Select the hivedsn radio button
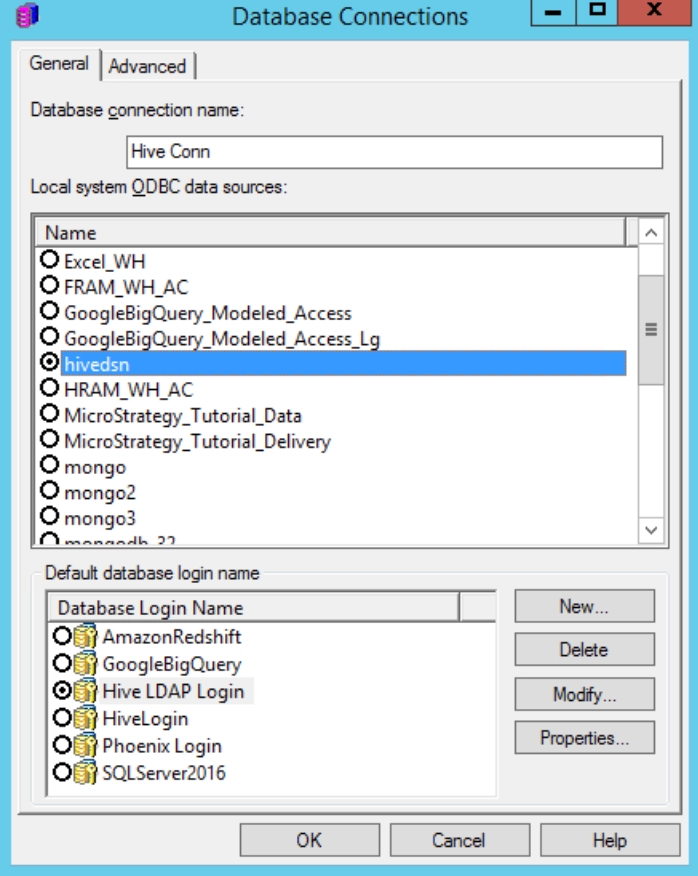The width and height of the screenshot is (698, 876). [50, 363]
